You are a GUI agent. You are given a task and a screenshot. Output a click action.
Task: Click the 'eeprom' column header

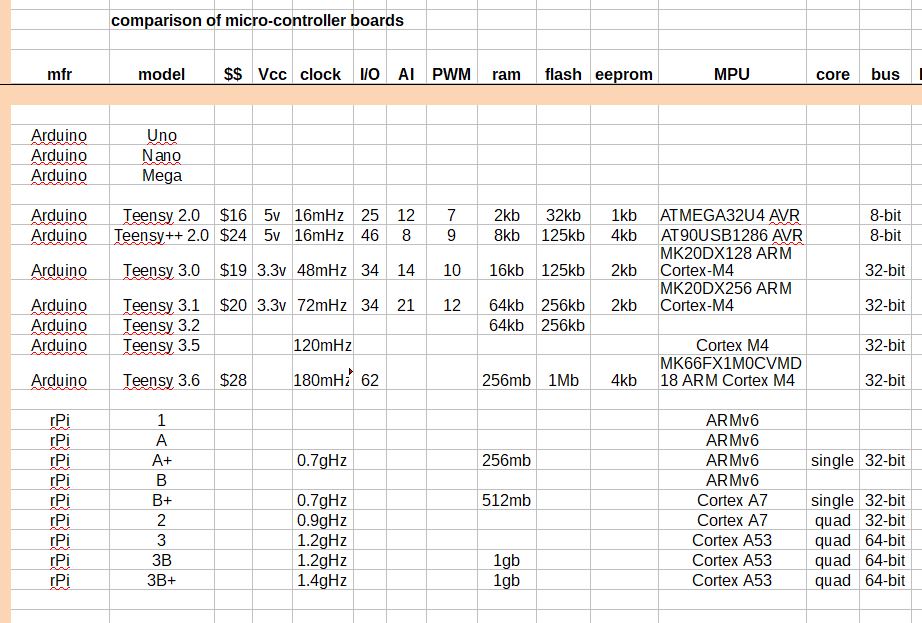[x=624, y=75]
